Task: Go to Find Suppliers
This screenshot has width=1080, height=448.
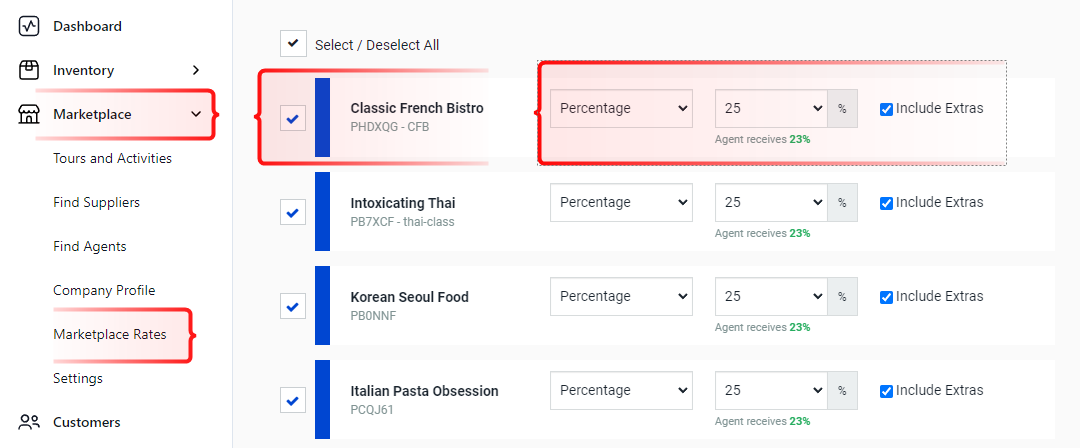Action: point(96,203)
